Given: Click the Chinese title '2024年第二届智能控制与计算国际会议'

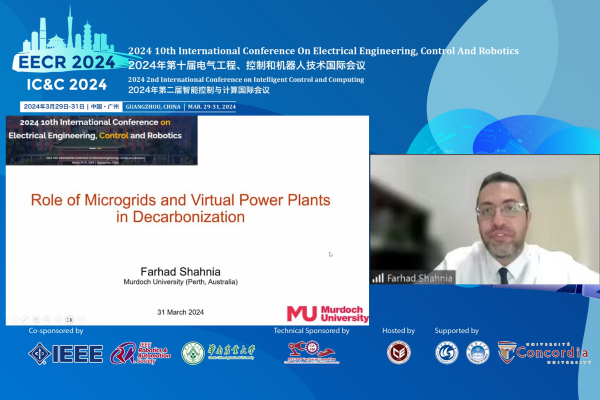Looking at the screenshot, I should (199, 90).
